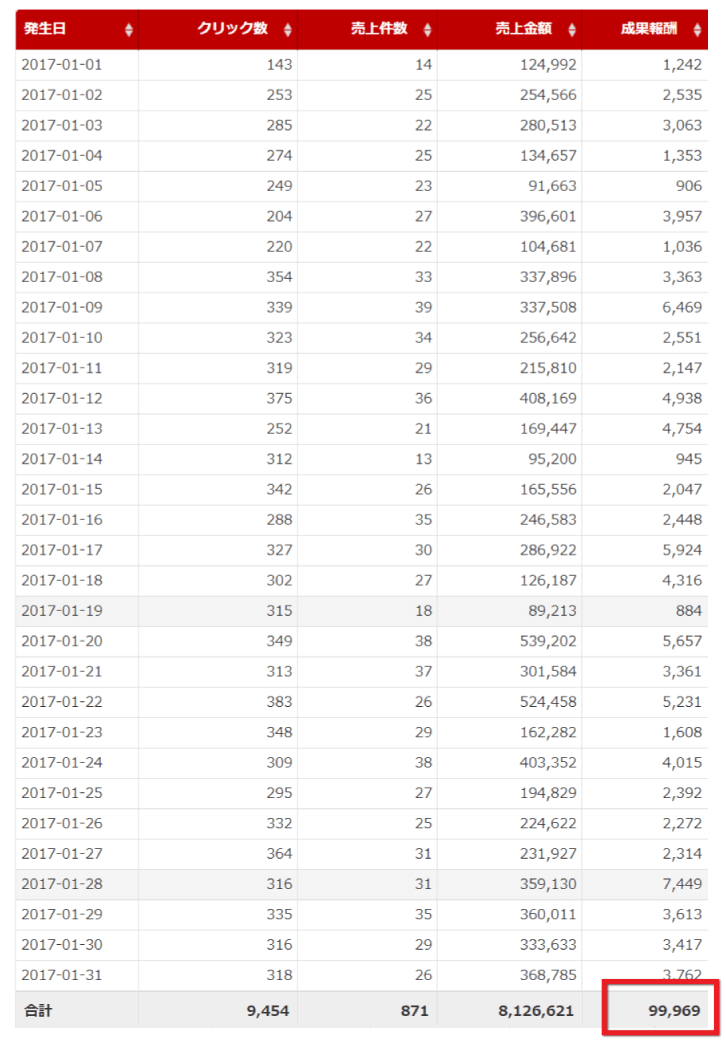Click sort arrows icon beside 売上金額 header
726x1045 pixels.
tap(572, 30)
